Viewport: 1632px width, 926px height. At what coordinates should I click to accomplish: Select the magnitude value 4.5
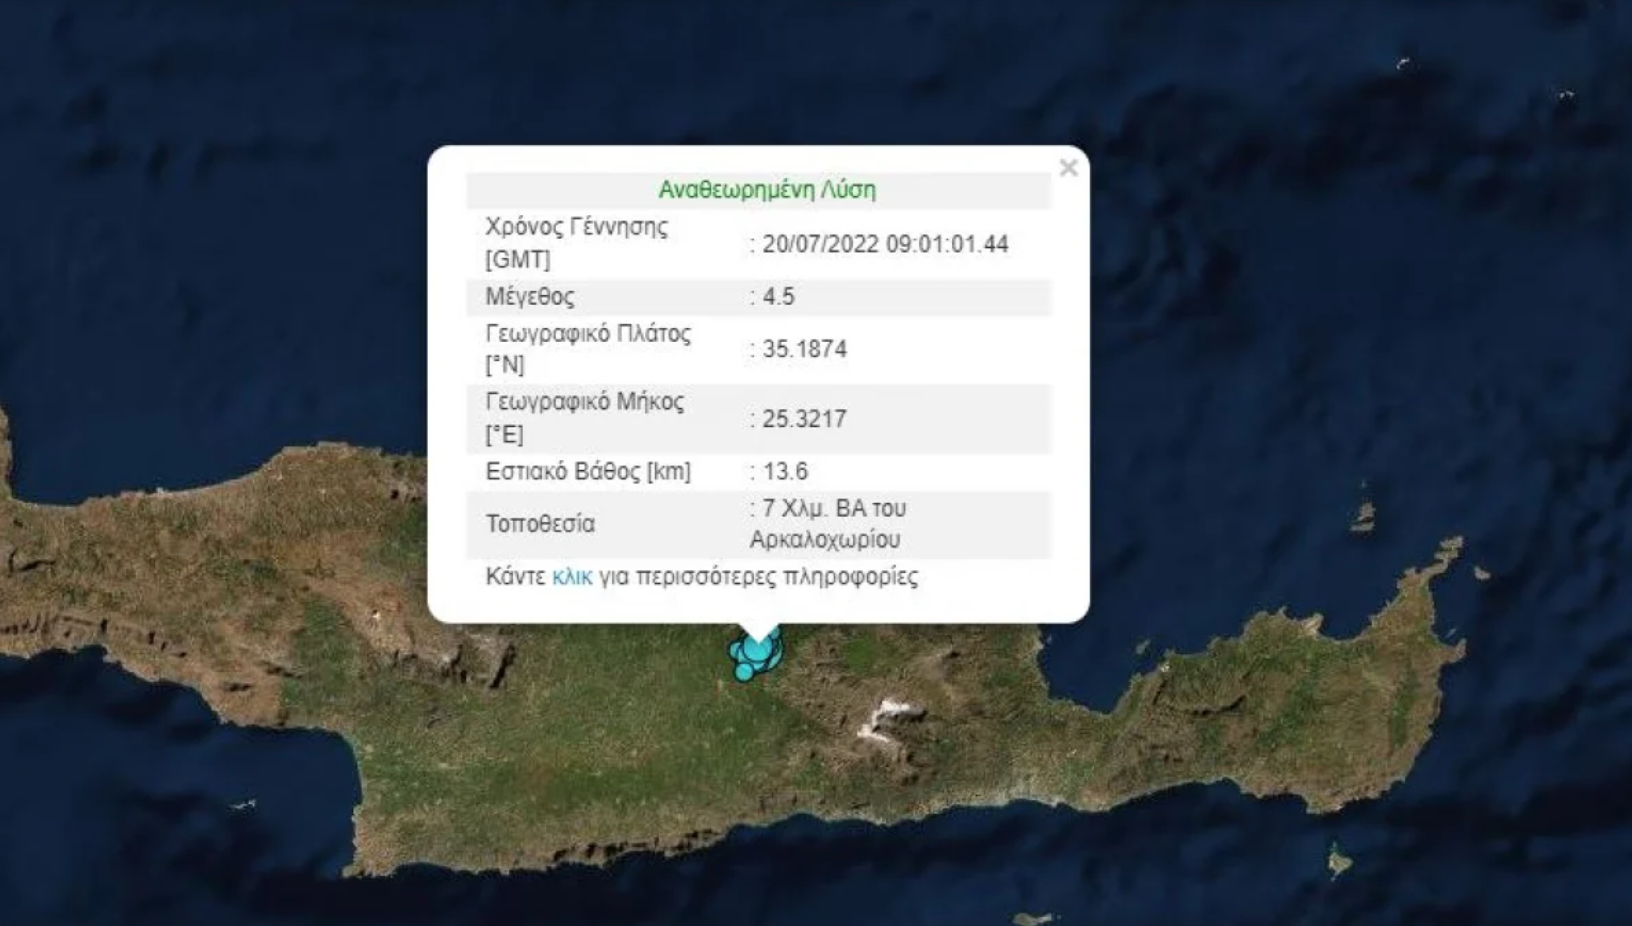778,297
